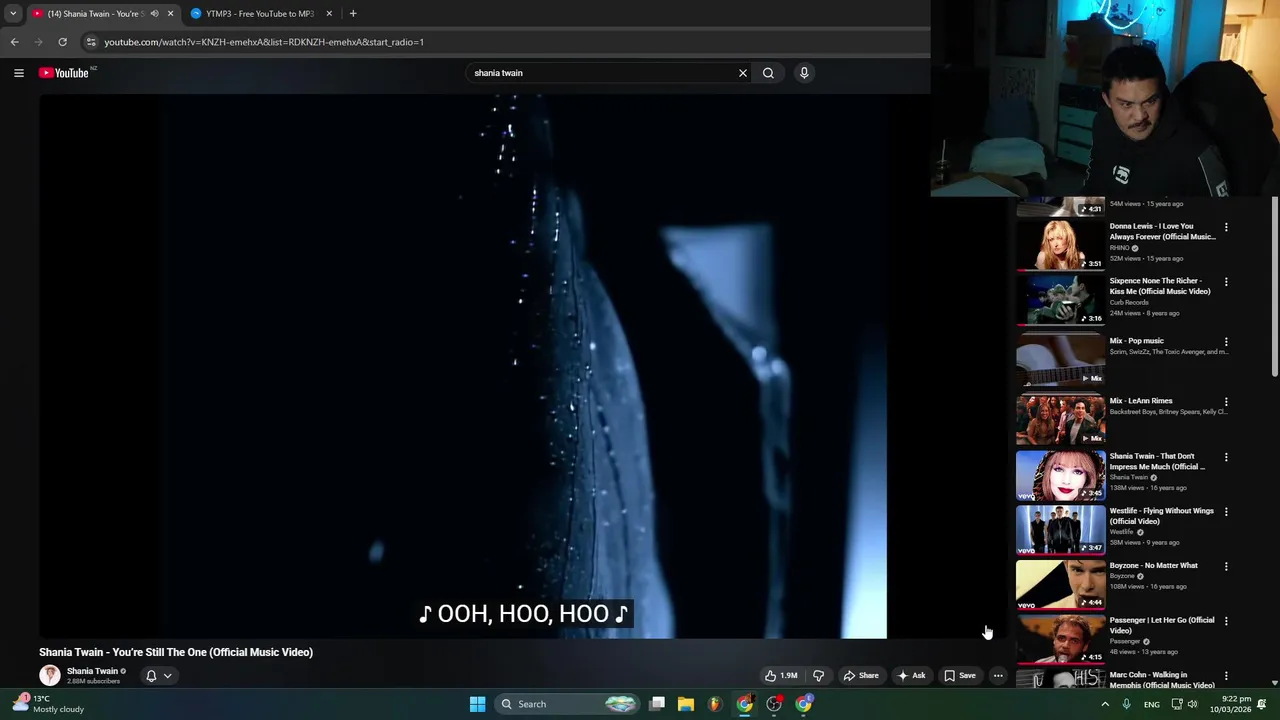This screenshot has width=1280, height=720.
Task: Open the YouTube hamburger guide menu
Action: pos(18,73)
